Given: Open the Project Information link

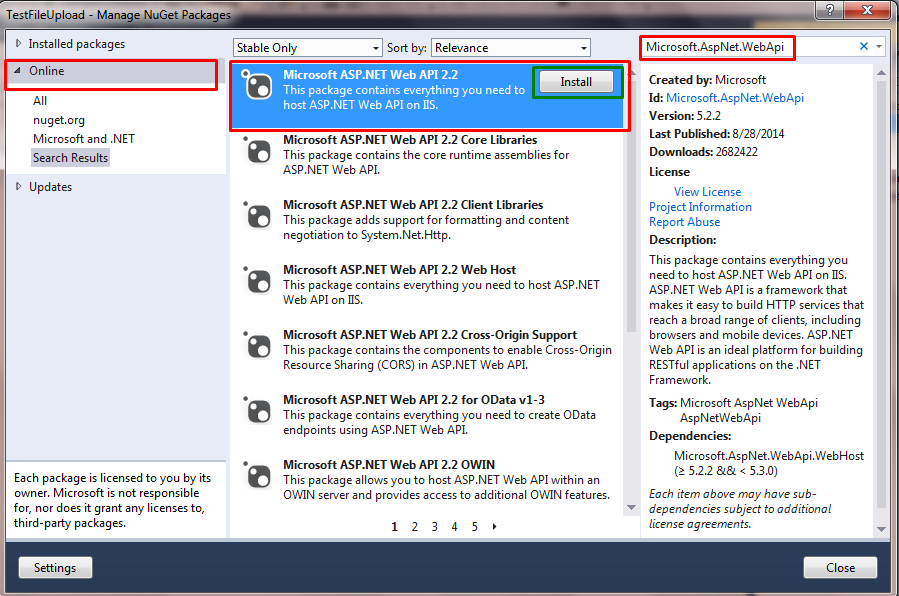Looking at the screenshot, I should click(x=700, y=207).
